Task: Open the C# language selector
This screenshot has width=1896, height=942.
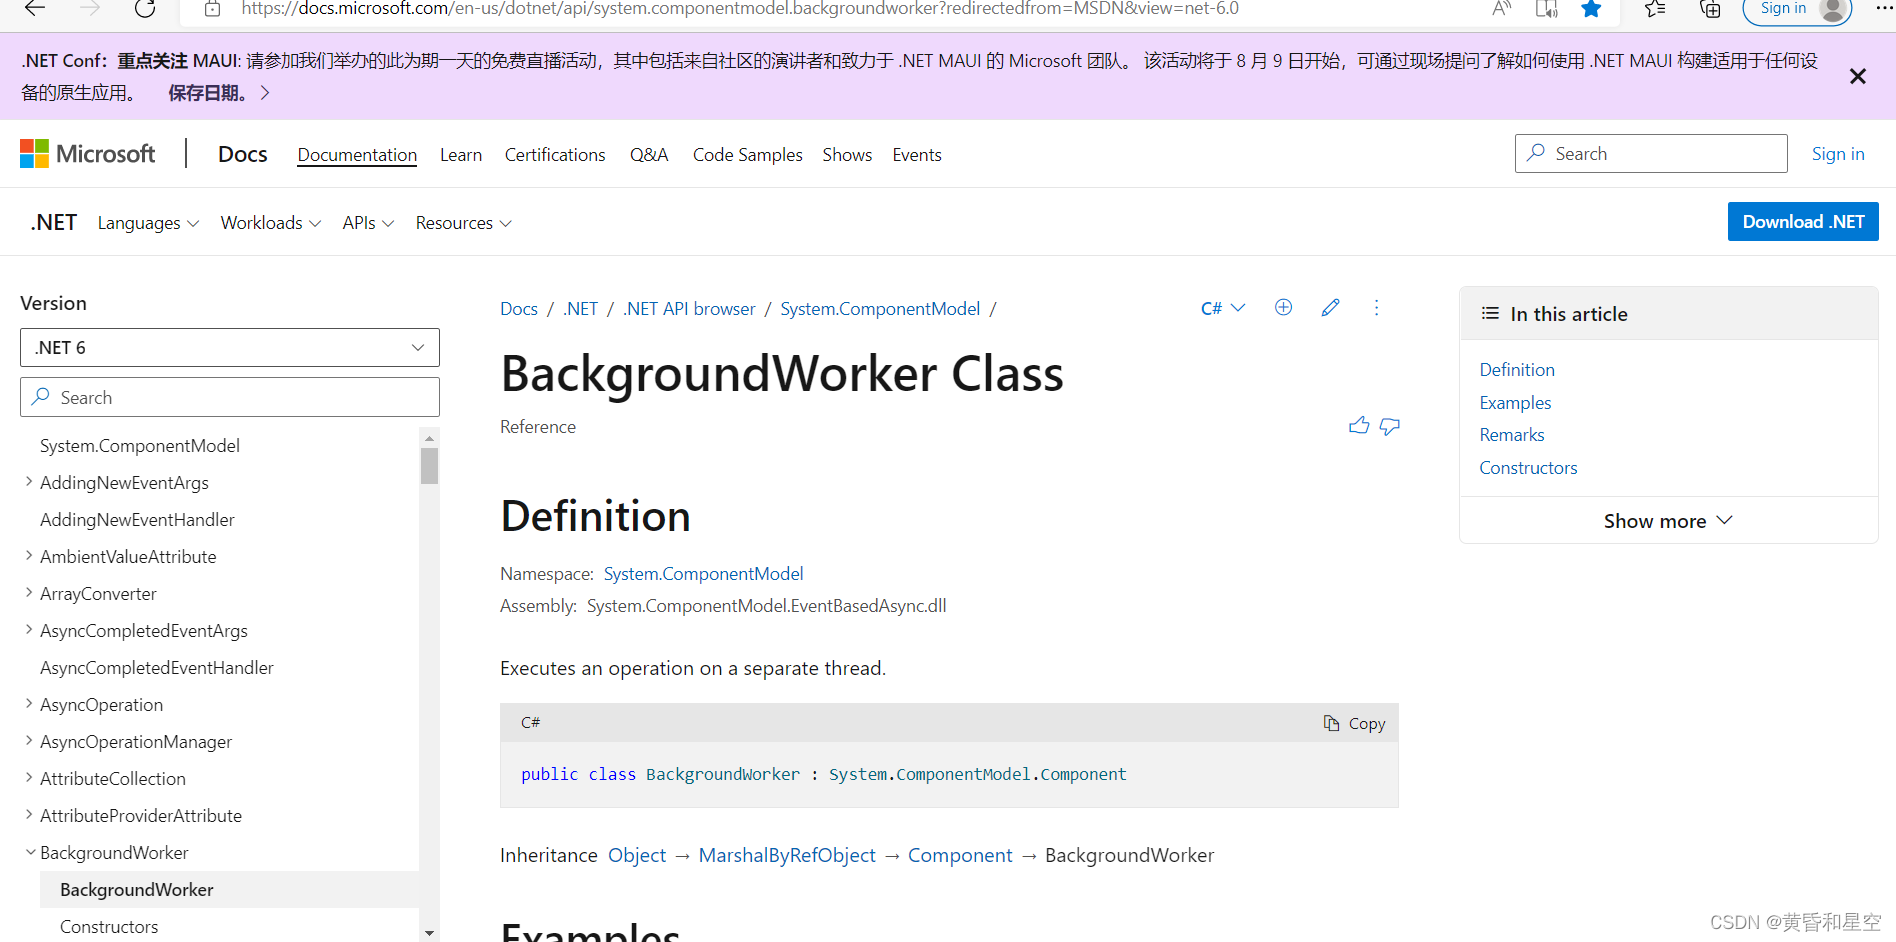Action: pos(1223,308)
